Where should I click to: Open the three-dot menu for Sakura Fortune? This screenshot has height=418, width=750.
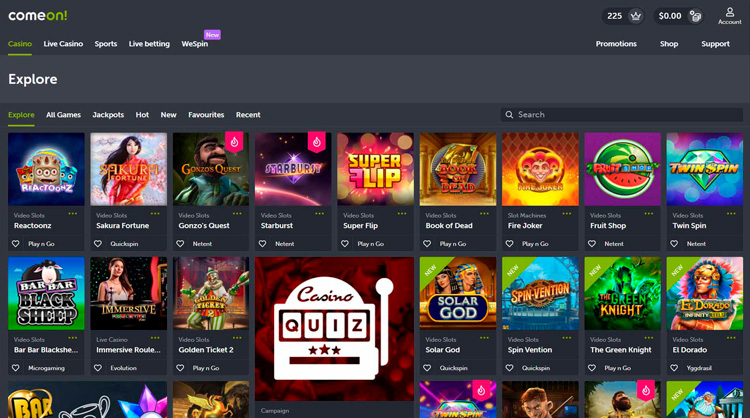156,214
